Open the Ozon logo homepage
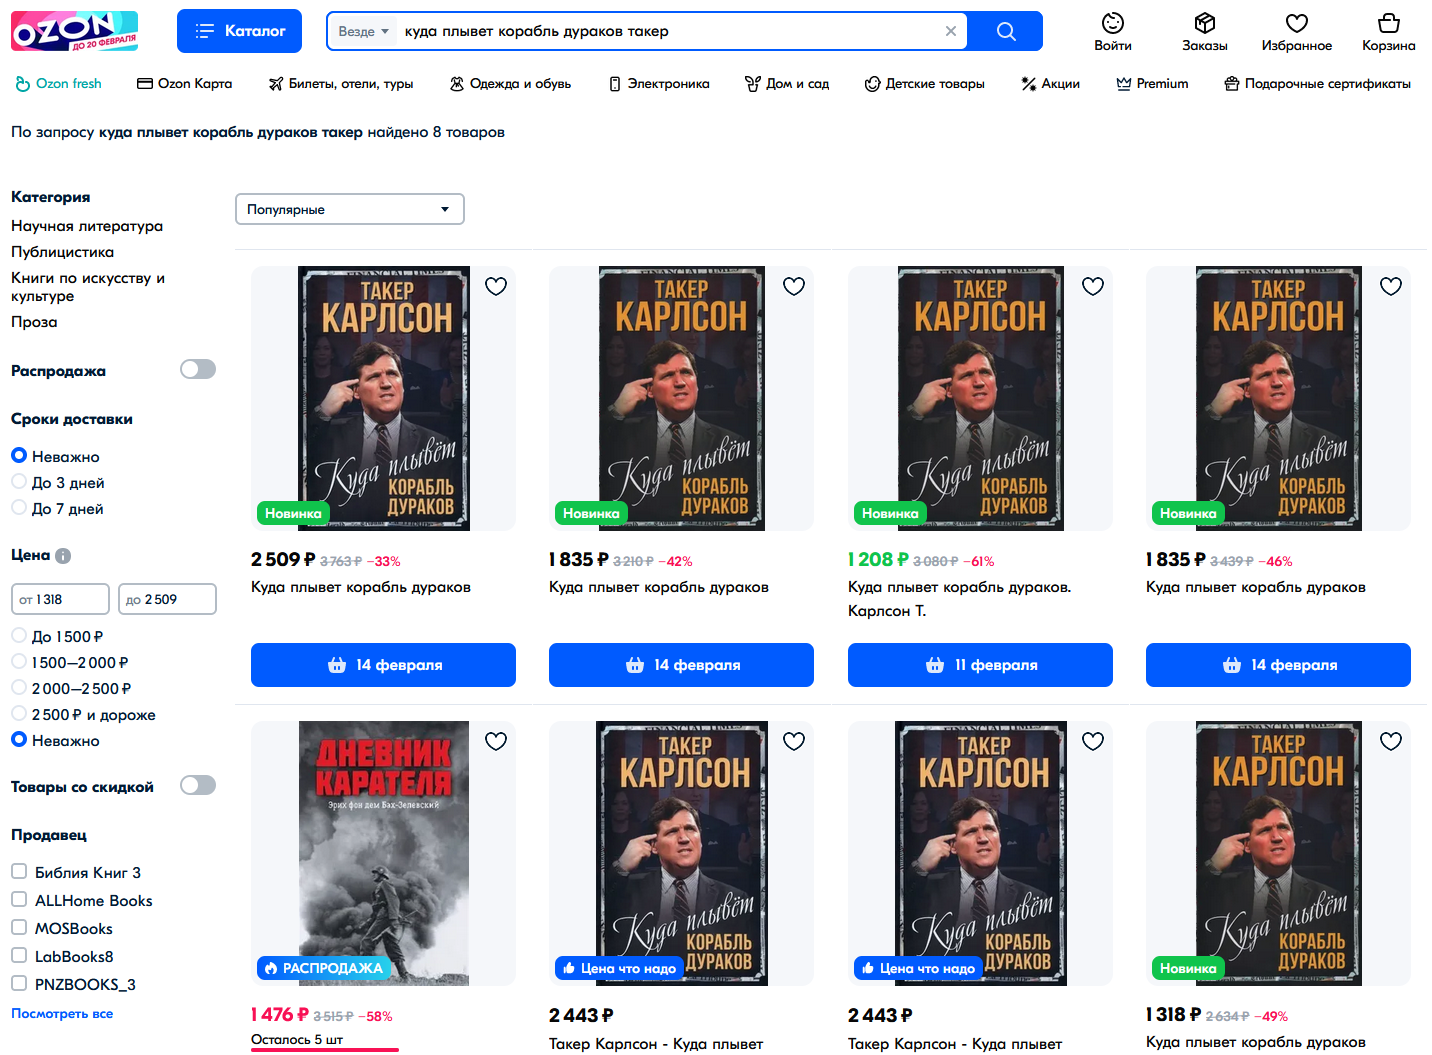The image size is (1432, 1055). click(74, 31)
